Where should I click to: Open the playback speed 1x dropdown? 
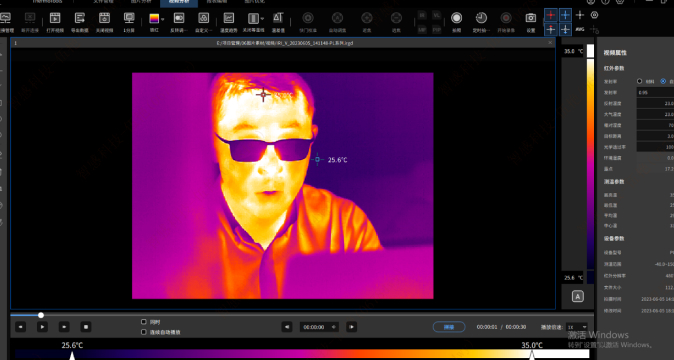(577, 327)
